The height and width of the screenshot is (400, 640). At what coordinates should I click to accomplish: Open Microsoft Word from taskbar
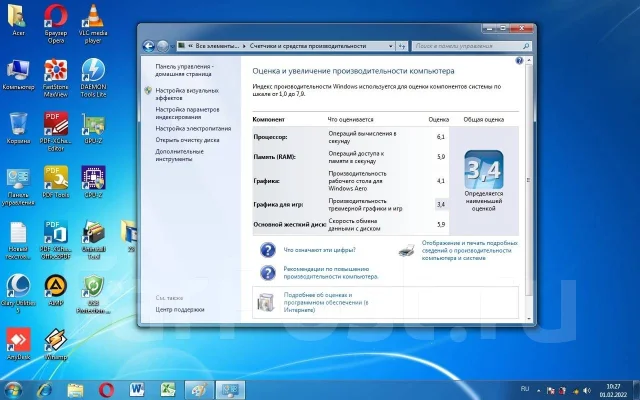click(x=137, y=390)
